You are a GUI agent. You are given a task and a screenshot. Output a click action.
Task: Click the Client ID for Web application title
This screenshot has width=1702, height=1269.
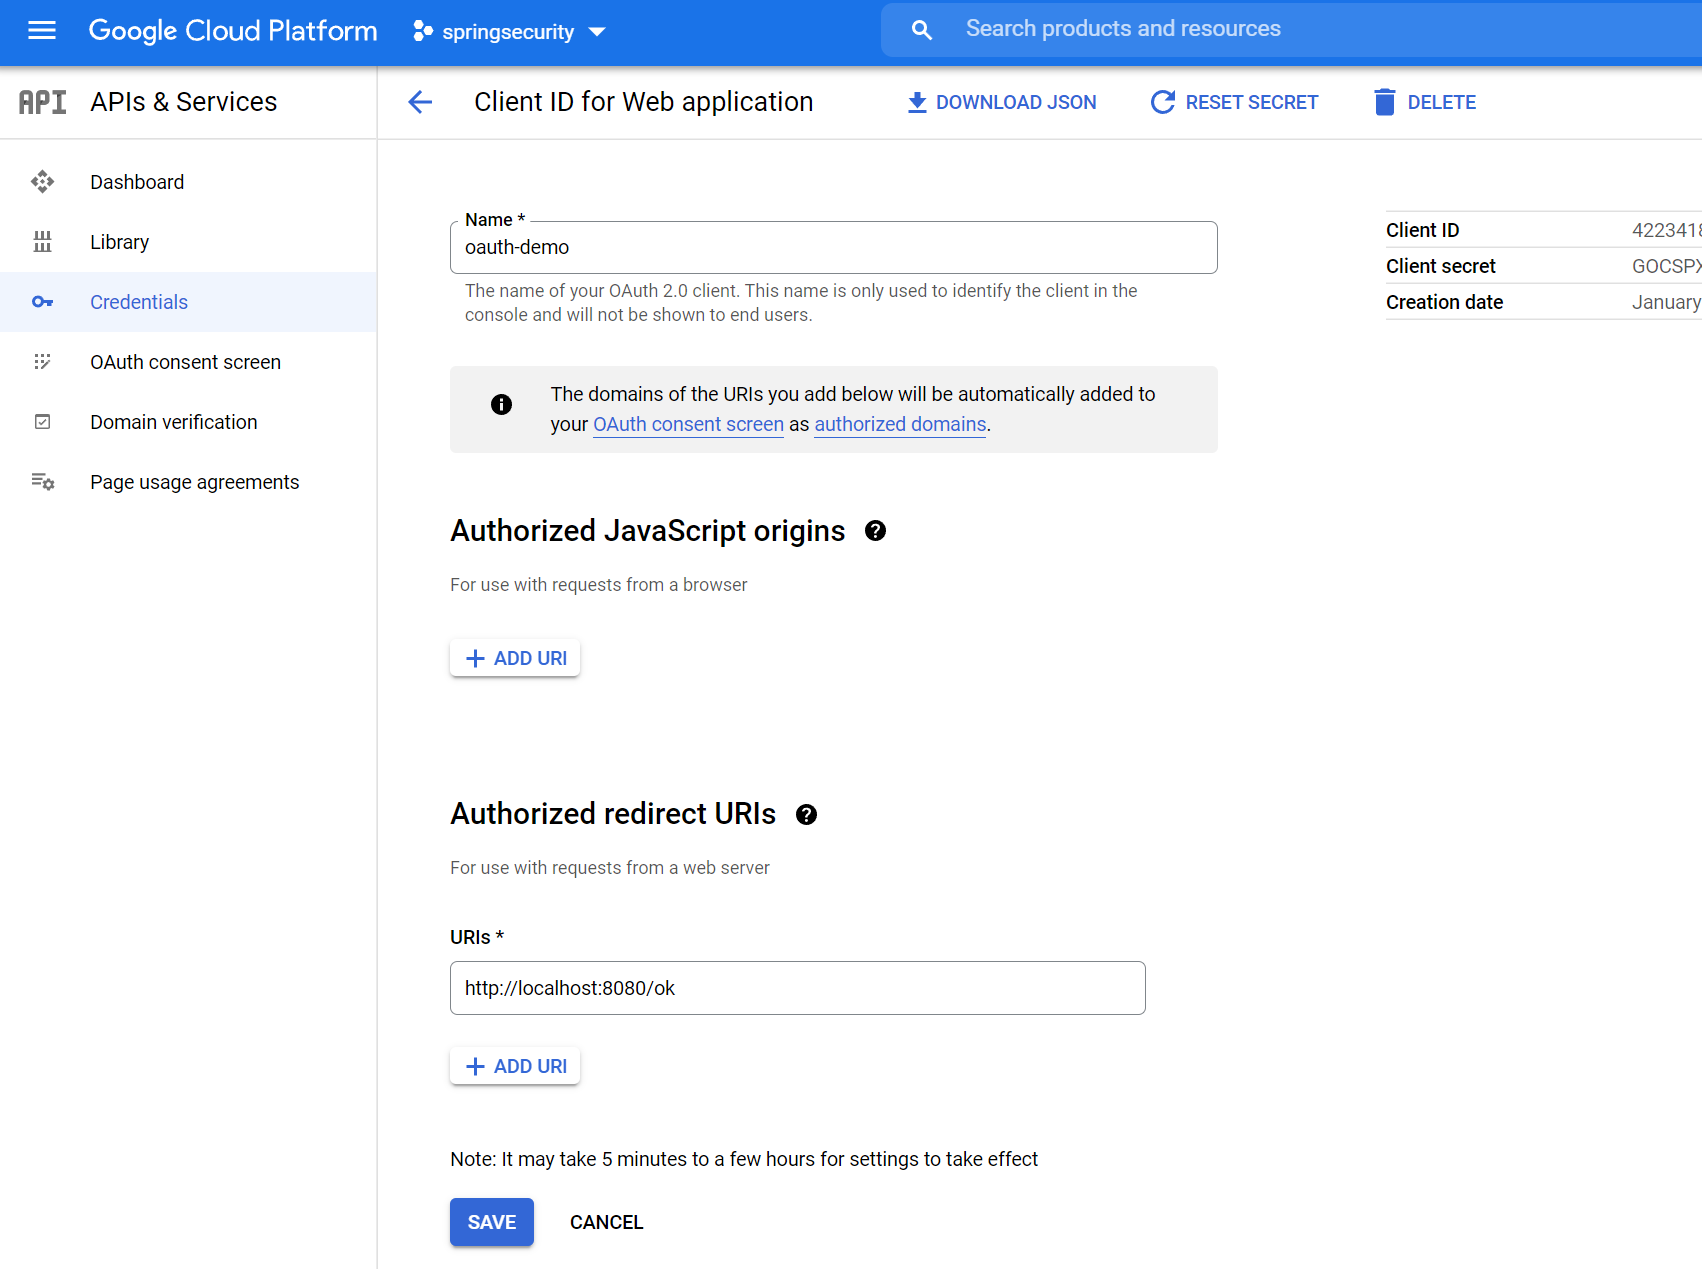pyautogui.click(x=644, y=102)
